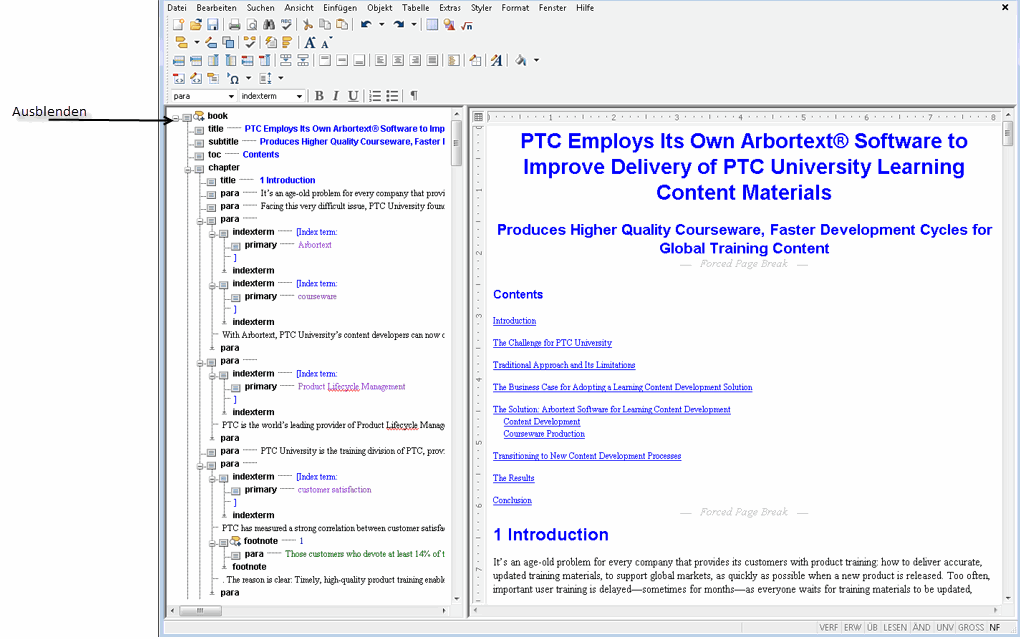Image resolution: width=1020 pixels, height=639 pixels.
Task: Click the scissors Cut icon
Action: [308, 25]
